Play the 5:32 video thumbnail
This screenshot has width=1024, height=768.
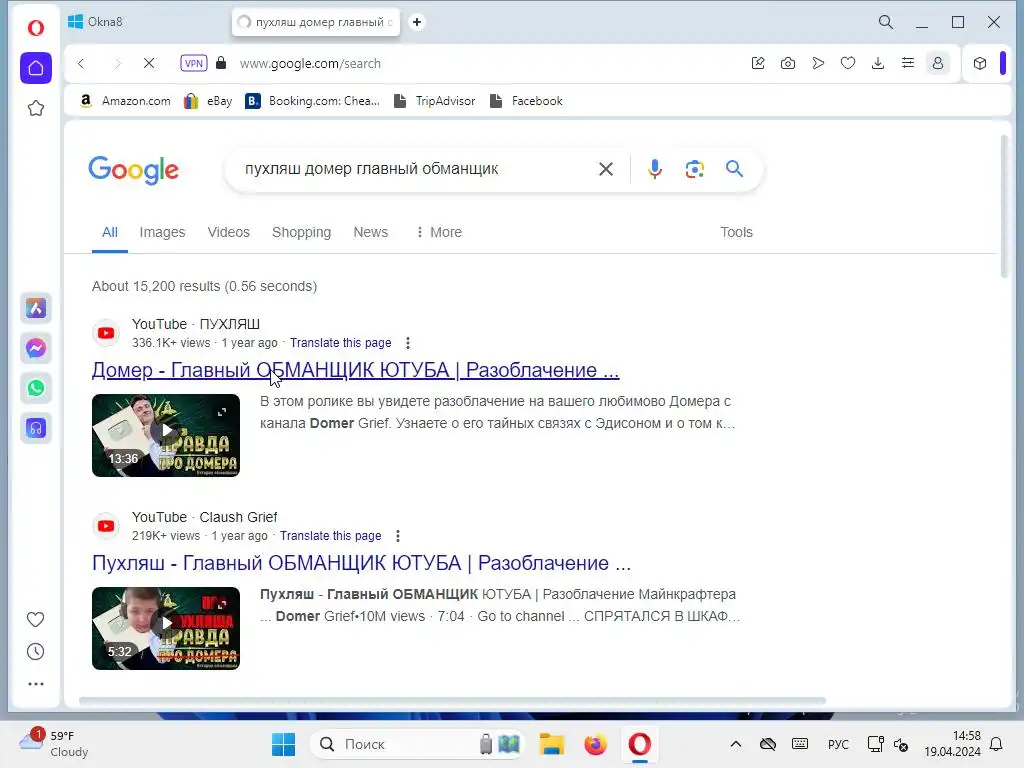tap(166, 628)
